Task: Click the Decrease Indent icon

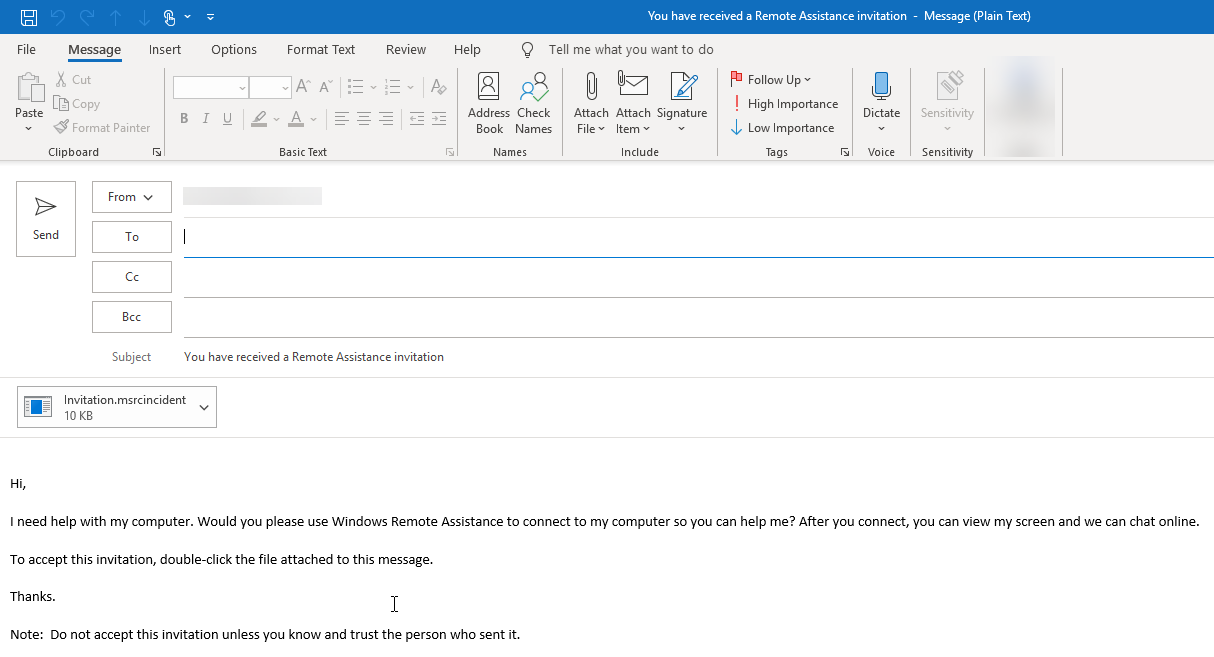Action: (417, 119)
